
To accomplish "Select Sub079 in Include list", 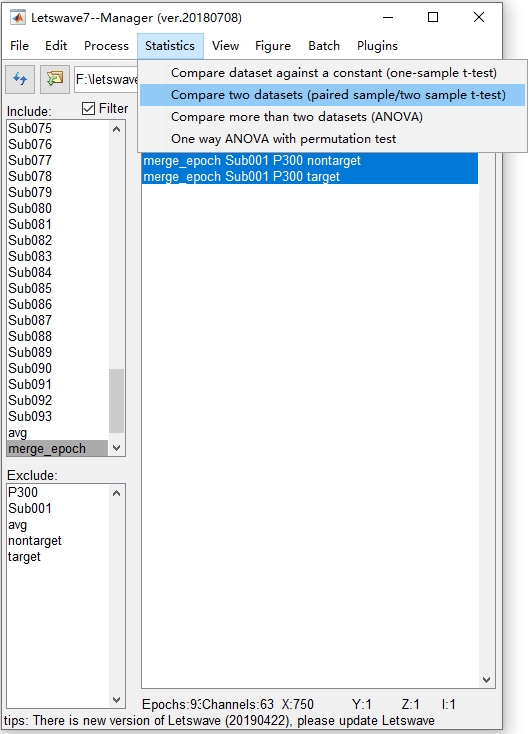I will [x=58, y=192].
